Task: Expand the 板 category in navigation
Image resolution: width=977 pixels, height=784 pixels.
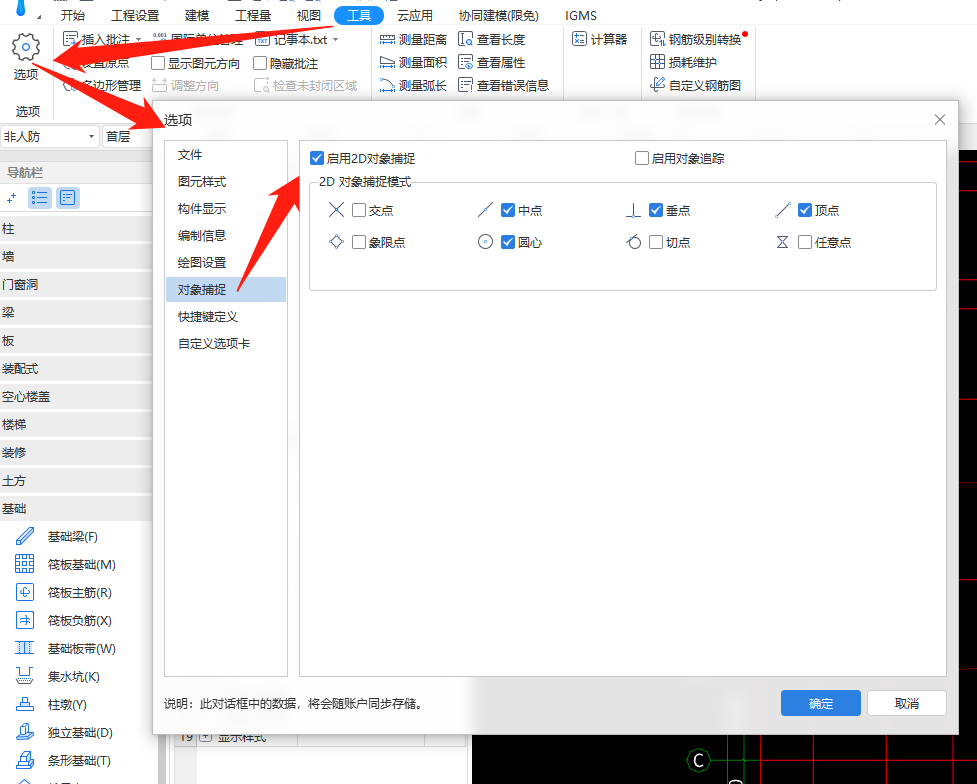Action: tap(76, 341)
